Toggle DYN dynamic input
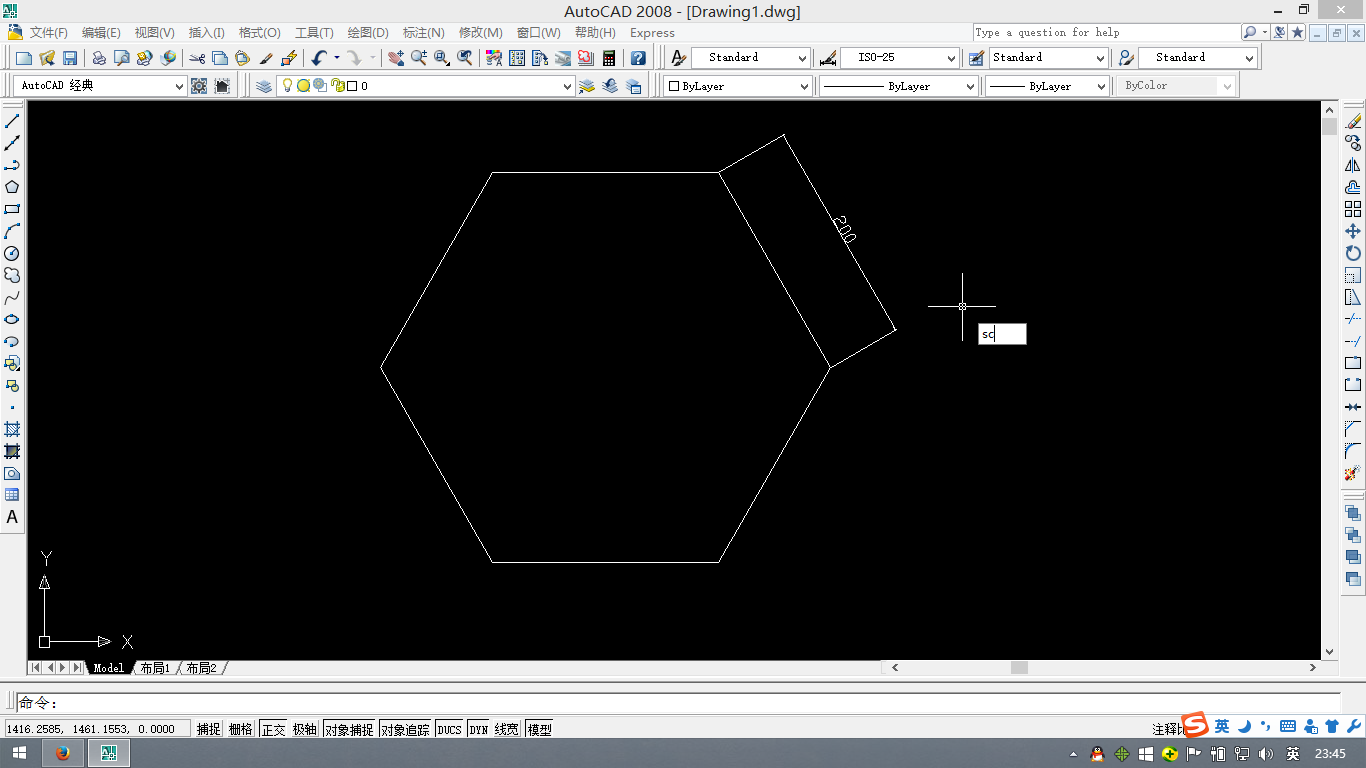Screen dimensions: 1366x768 (x=479, y=729)
